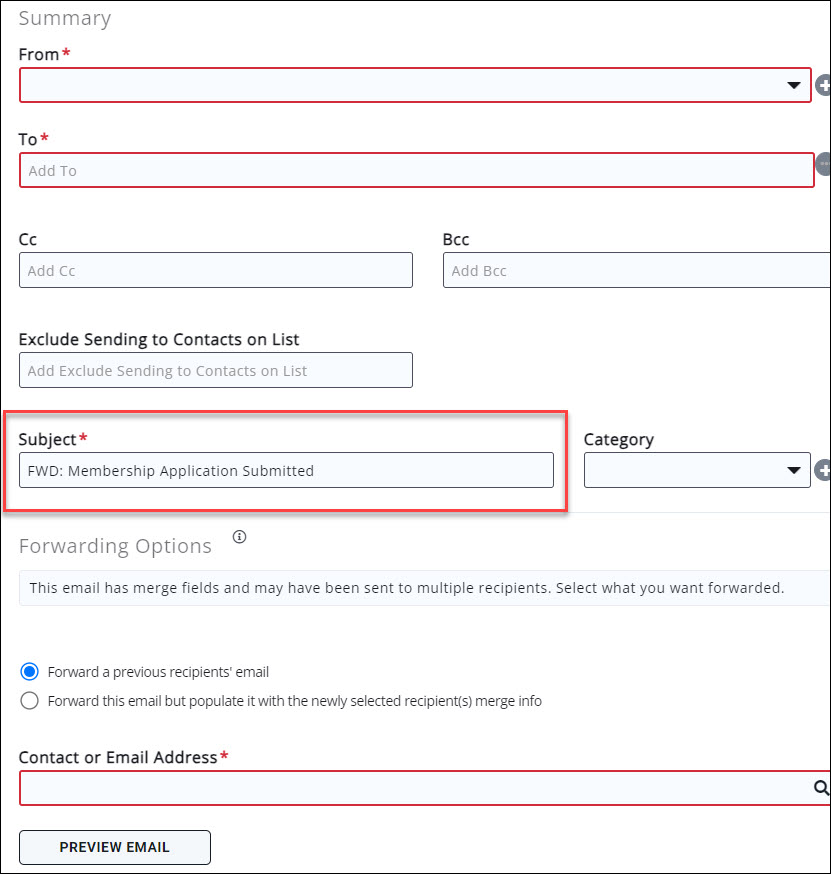Click the Subject text field

286,470
